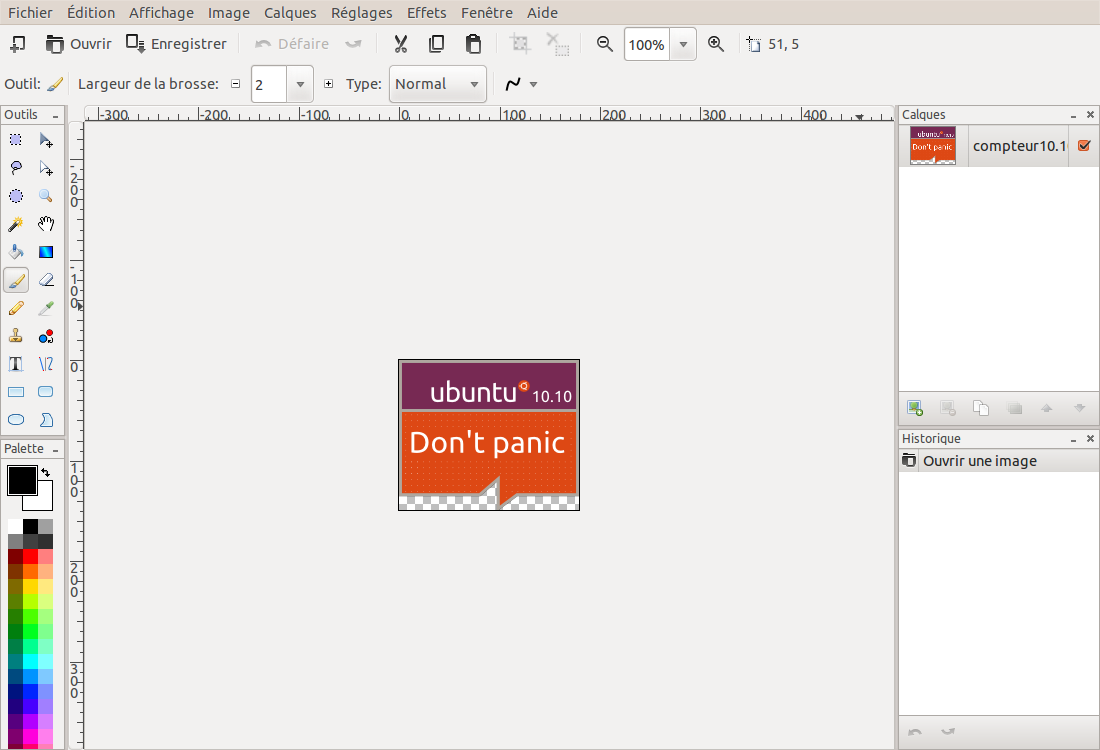The image size is (1100, 750).
Task: Select the Text tool
Action: pos(15,363)
